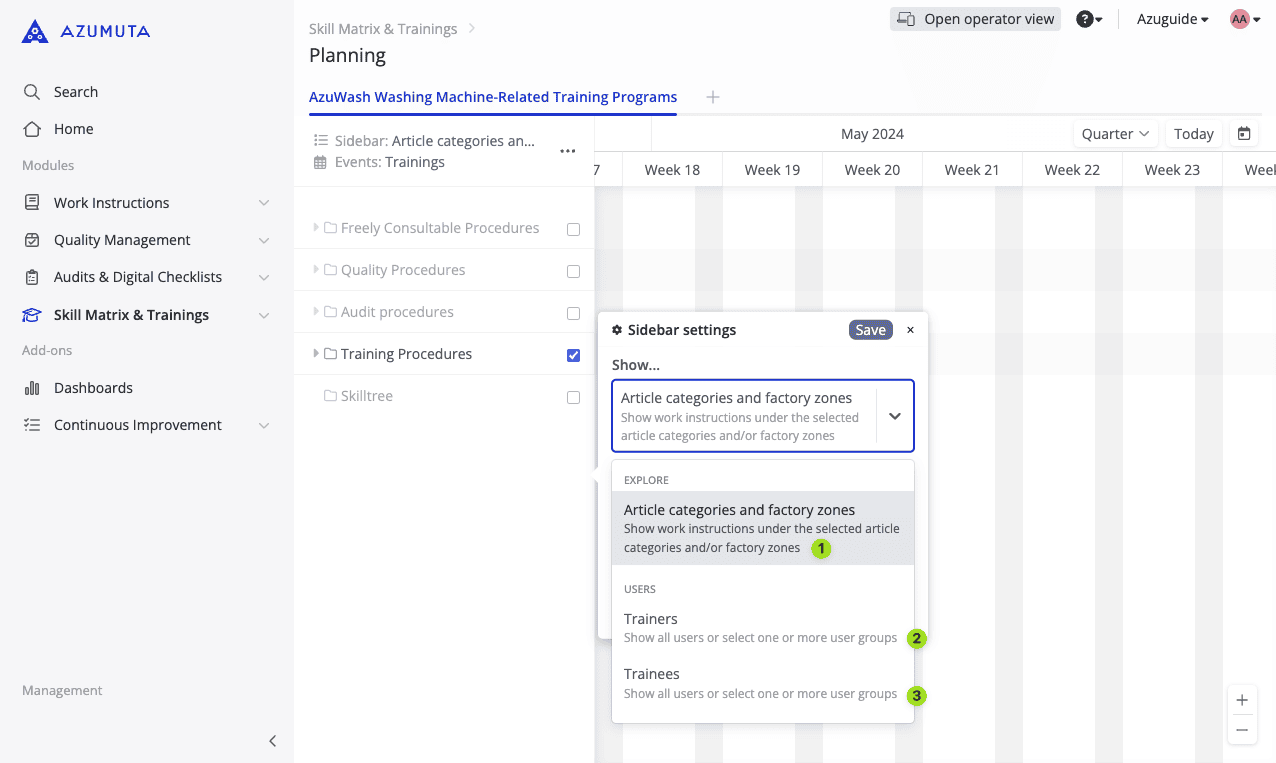Check the Skilltree checkbox
The width and height of the screenshot is (1276, 763).
tap(573, 396)
